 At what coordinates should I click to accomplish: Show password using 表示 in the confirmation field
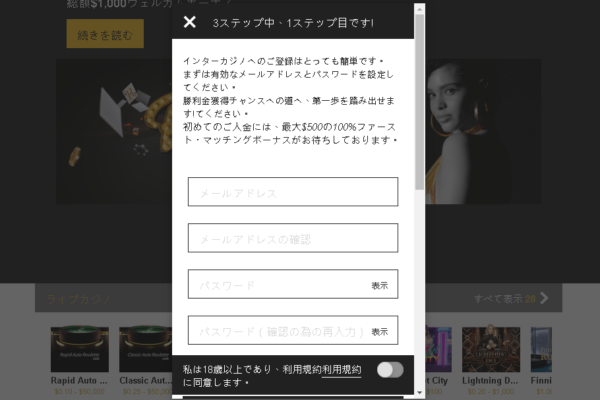point(380,331)
